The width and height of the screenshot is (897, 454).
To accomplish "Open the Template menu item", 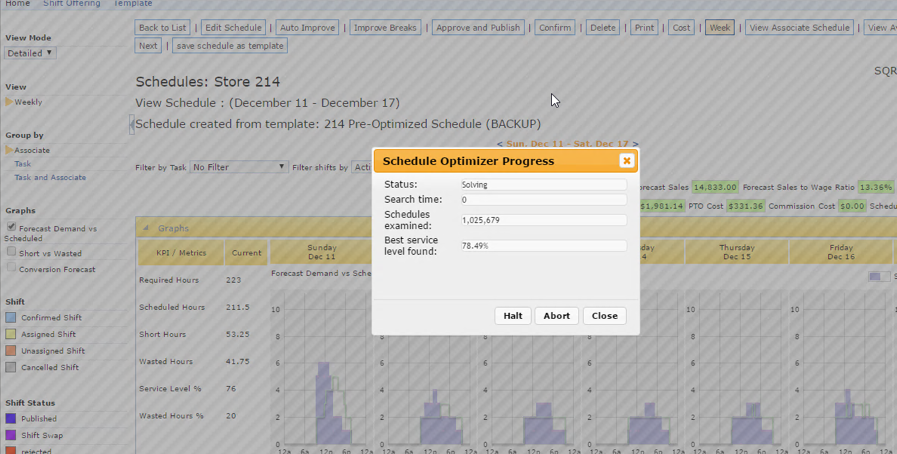I will tap(132, 3).
